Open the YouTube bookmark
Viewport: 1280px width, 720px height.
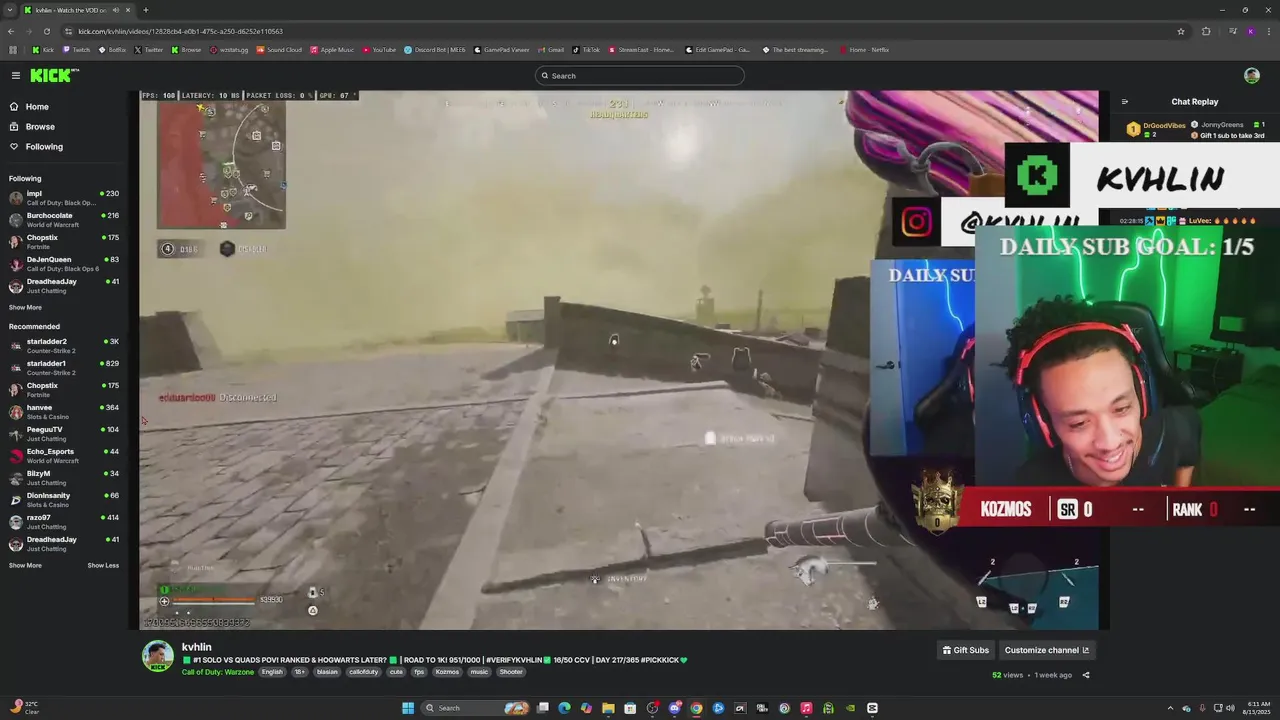point(379,50)
